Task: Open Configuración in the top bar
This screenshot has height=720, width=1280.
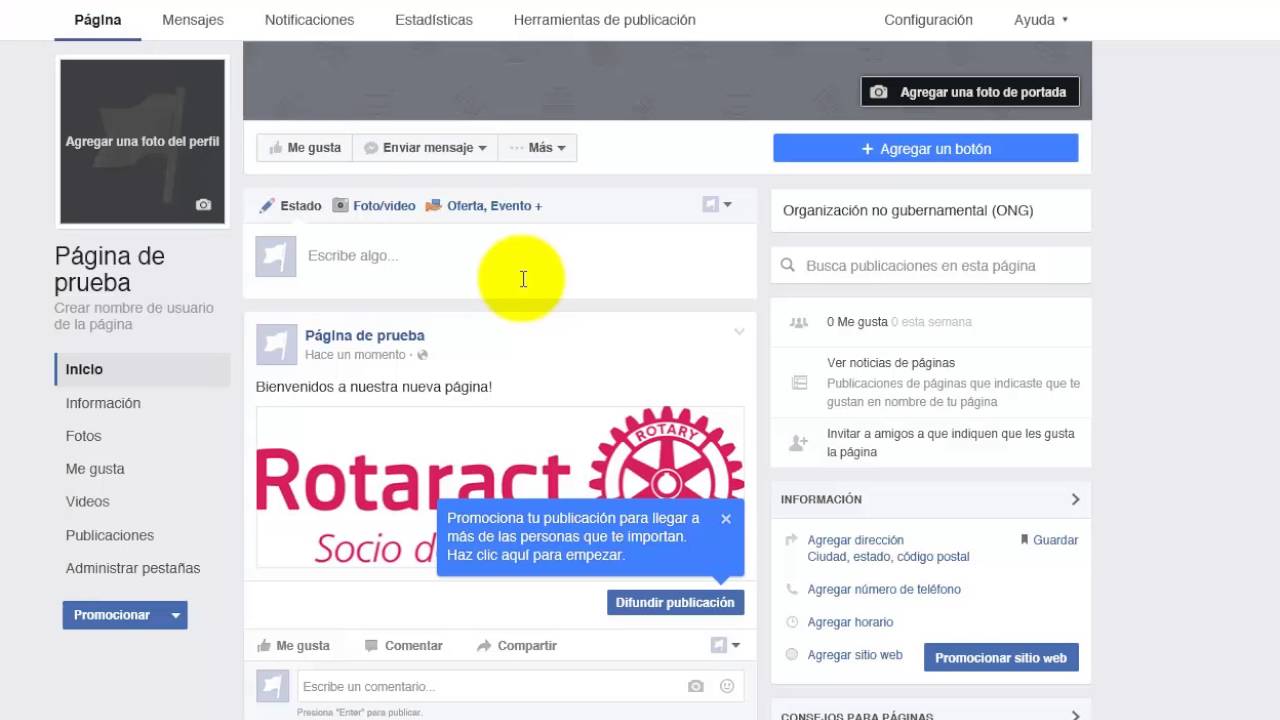Action: point(928,20)
